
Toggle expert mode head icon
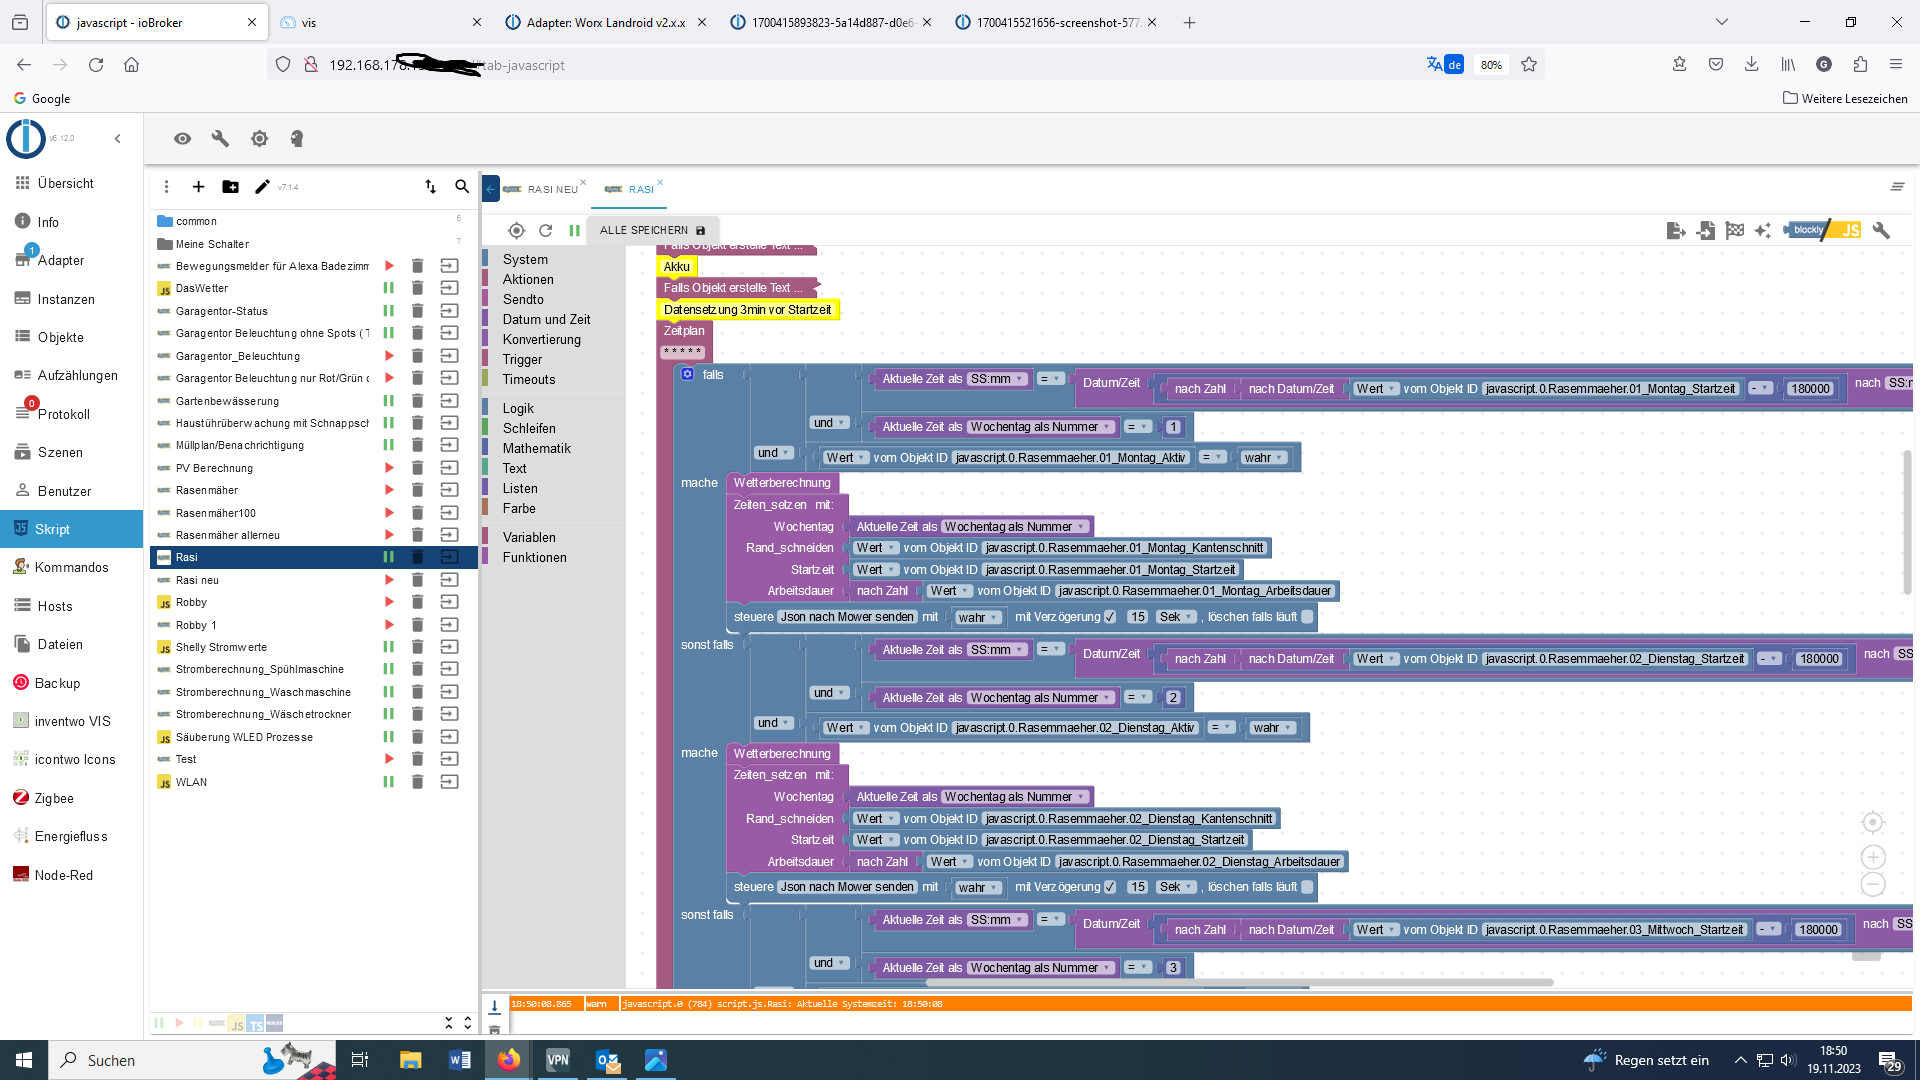click(297, 139)
